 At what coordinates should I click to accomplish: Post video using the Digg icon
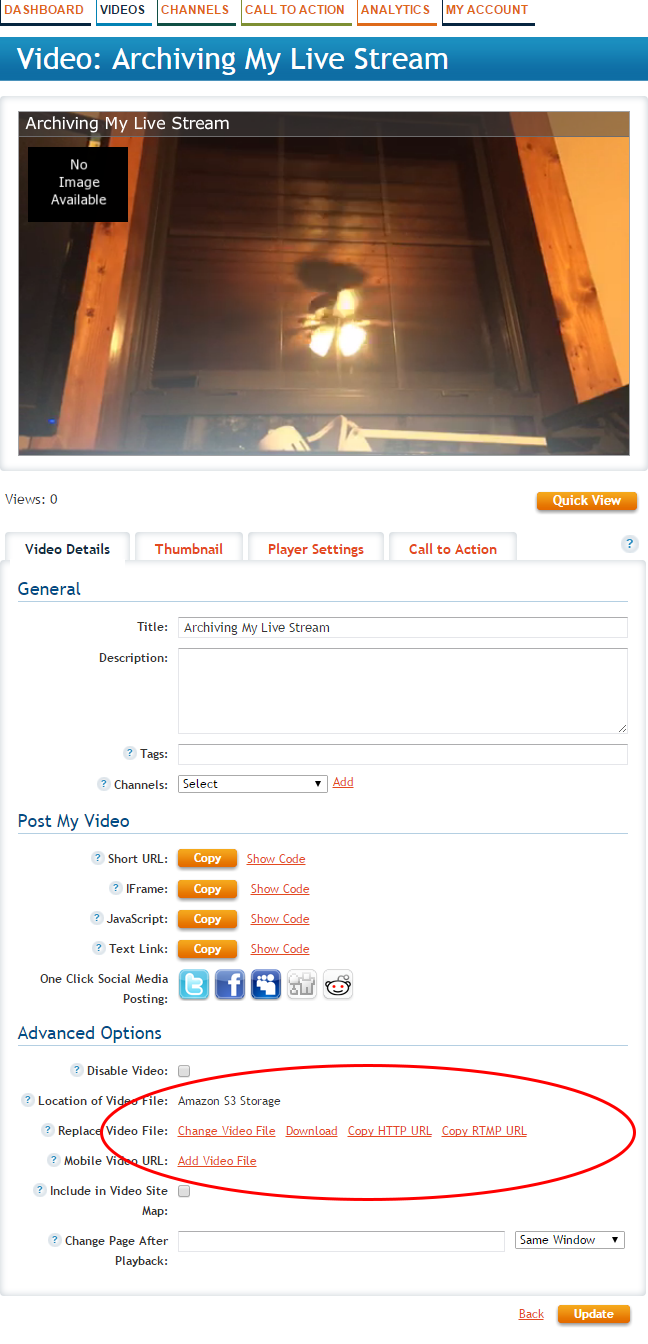(x=302, y=985)
